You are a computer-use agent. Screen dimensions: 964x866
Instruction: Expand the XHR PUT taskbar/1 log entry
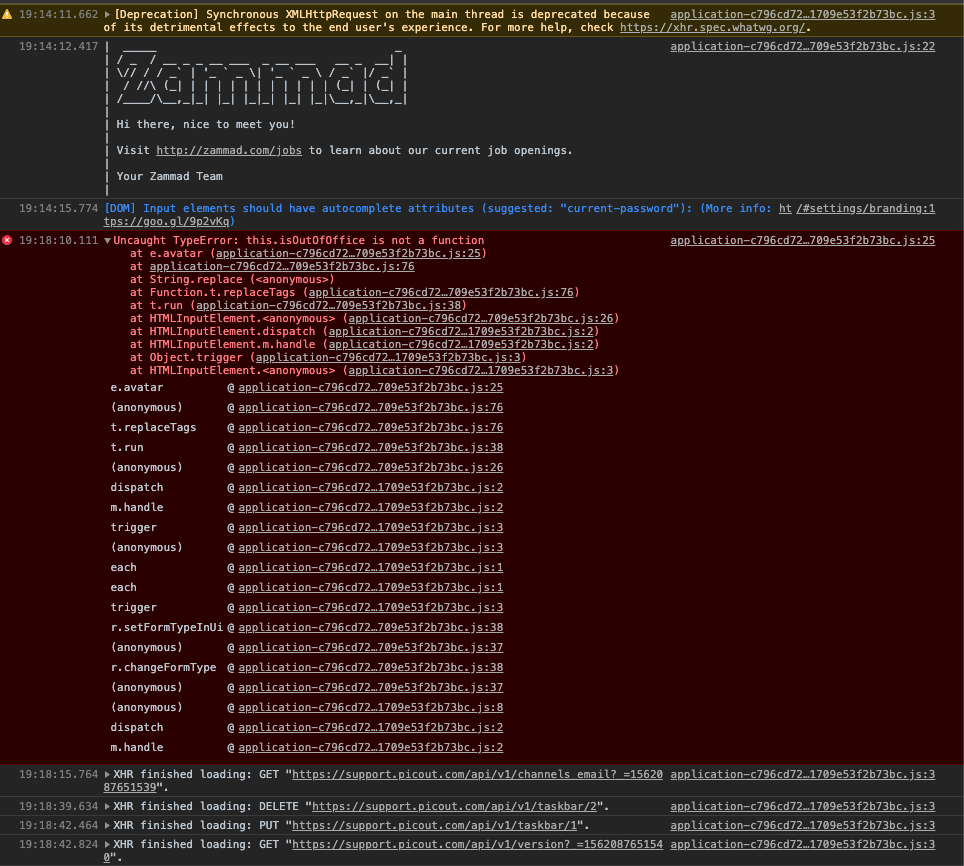(109, 825)
